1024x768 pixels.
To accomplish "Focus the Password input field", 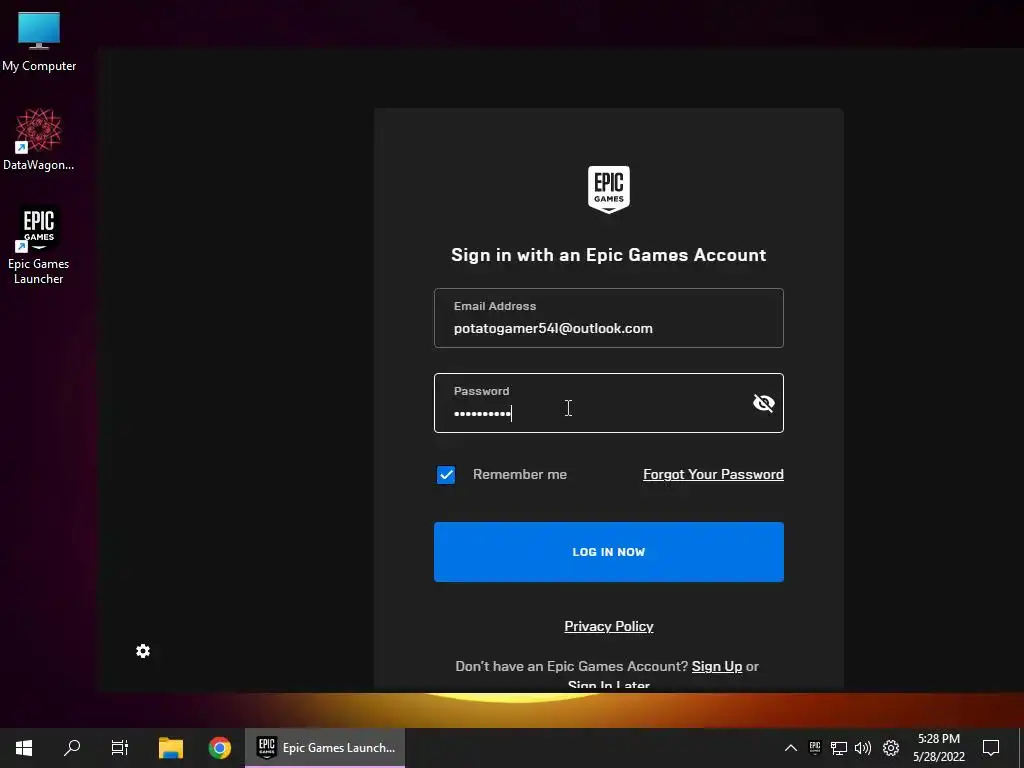I will [x=609, y=403].
